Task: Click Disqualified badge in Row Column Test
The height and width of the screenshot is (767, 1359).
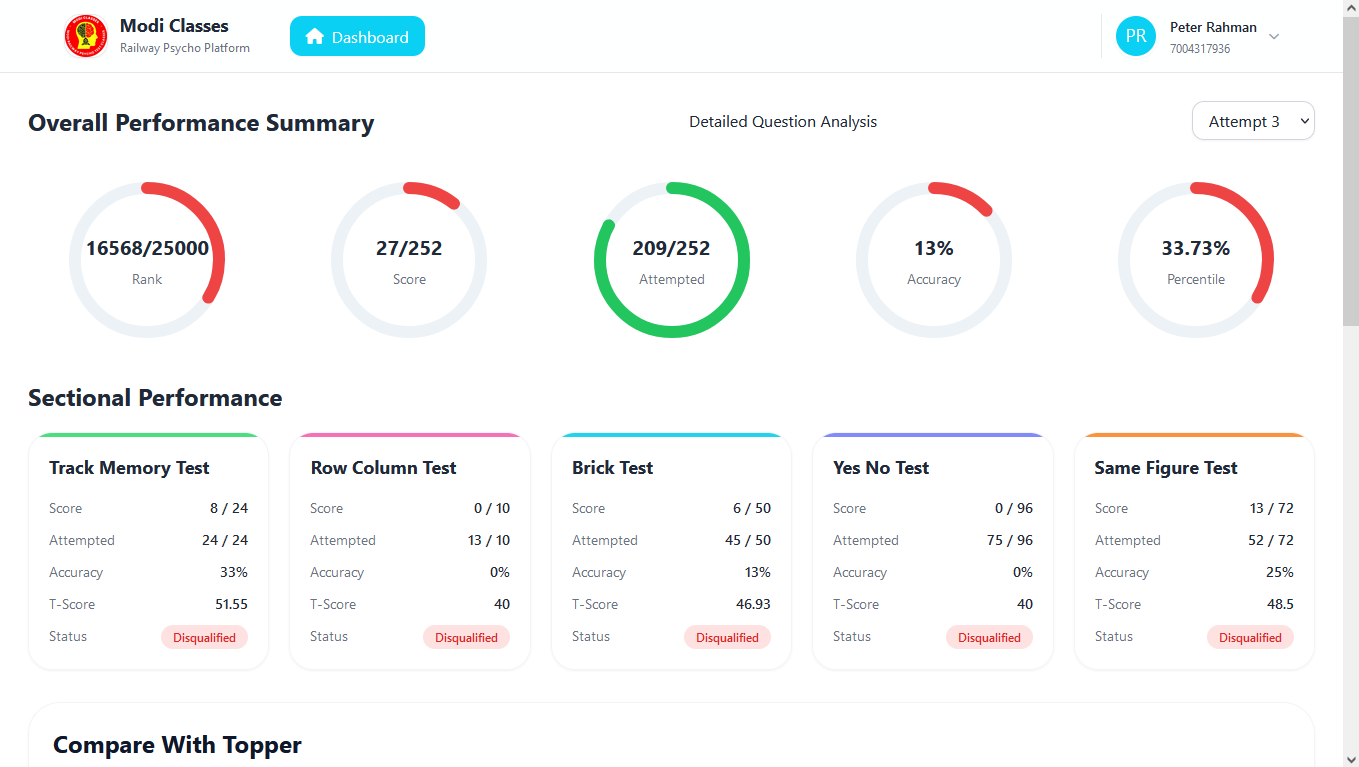Action: (466, 637)
